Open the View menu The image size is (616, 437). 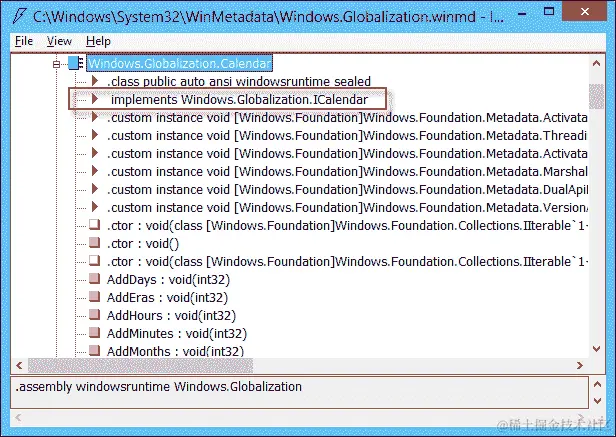(x=59, y=41)
